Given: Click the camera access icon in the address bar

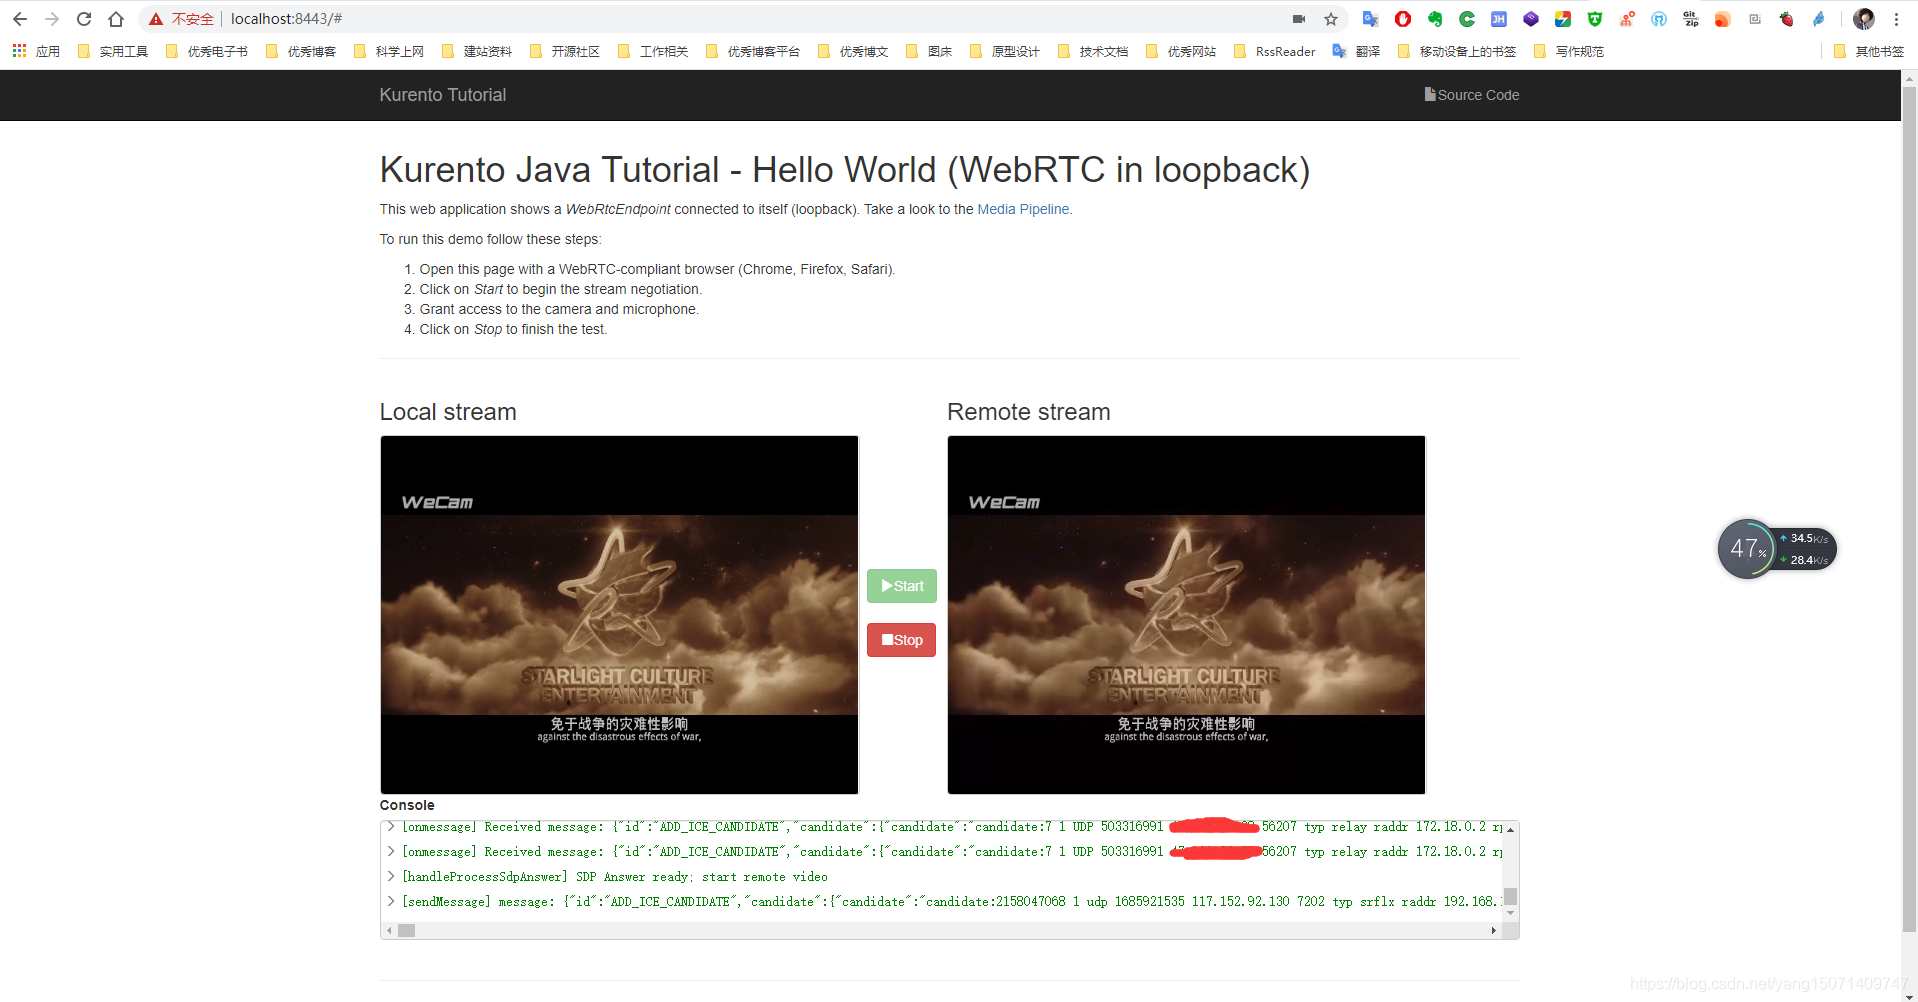Looking at the screenshot, I should point(1299,19).
